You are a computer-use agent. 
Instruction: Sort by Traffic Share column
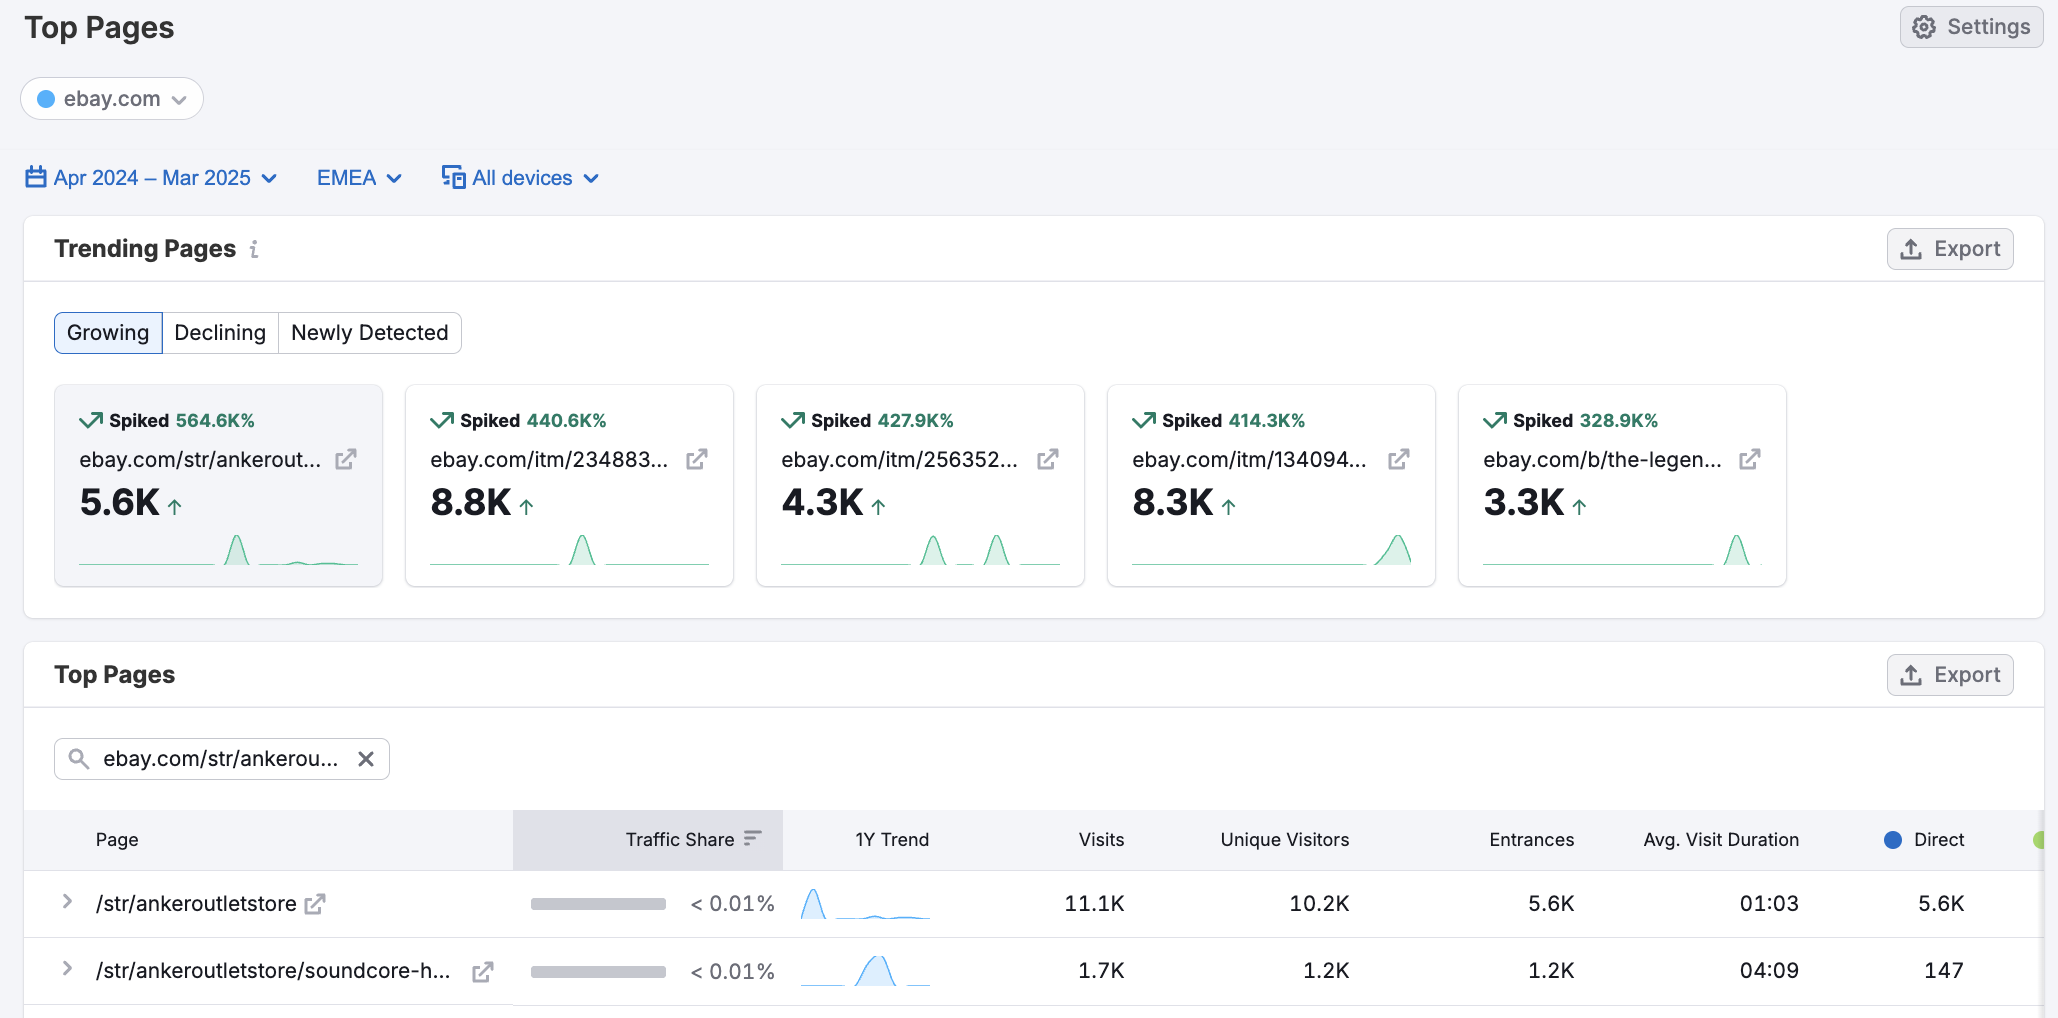pyautogui.click(x=680, y=840)
